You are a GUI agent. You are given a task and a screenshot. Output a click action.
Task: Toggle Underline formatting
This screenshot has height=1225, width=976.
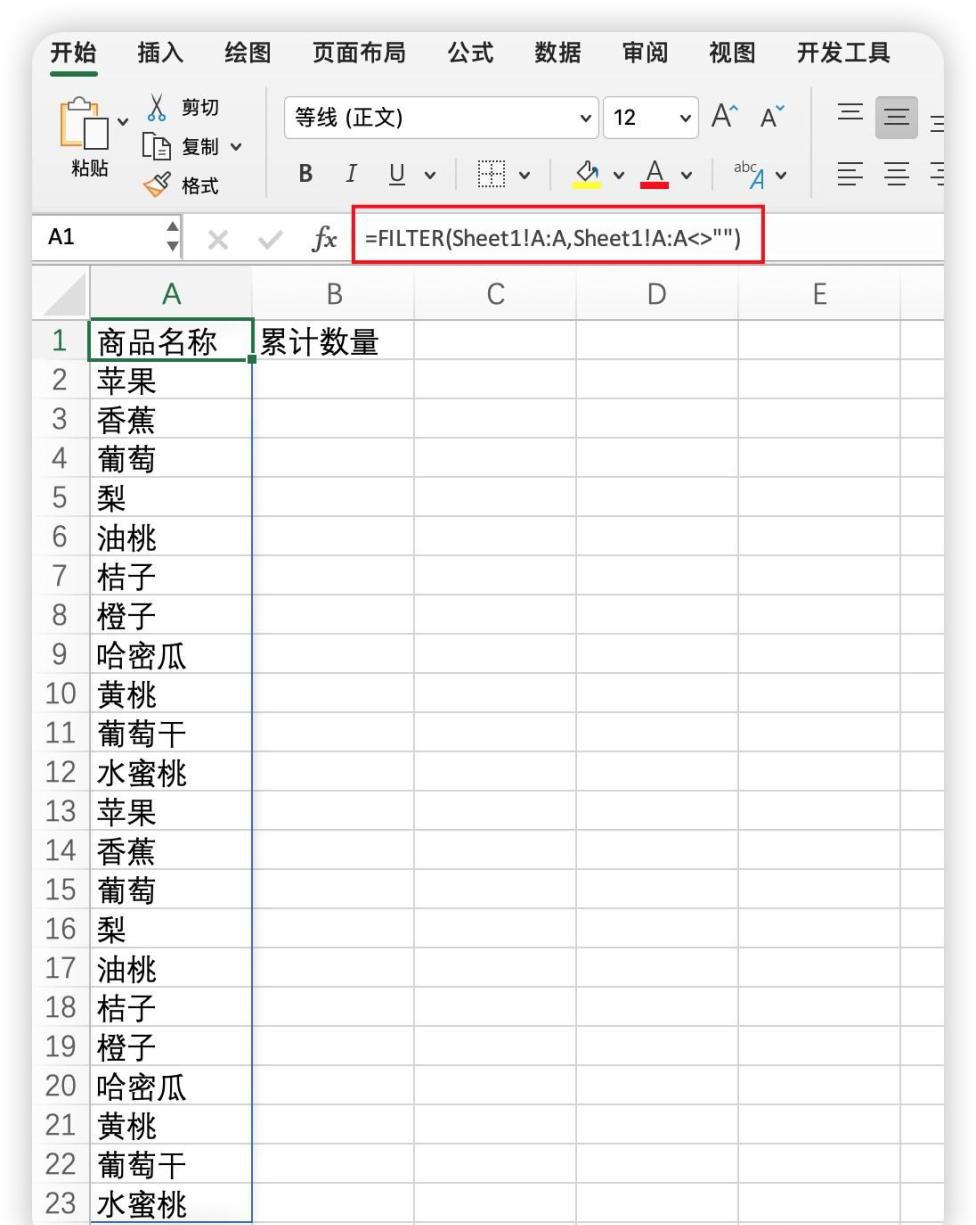[x=397, y=175]
